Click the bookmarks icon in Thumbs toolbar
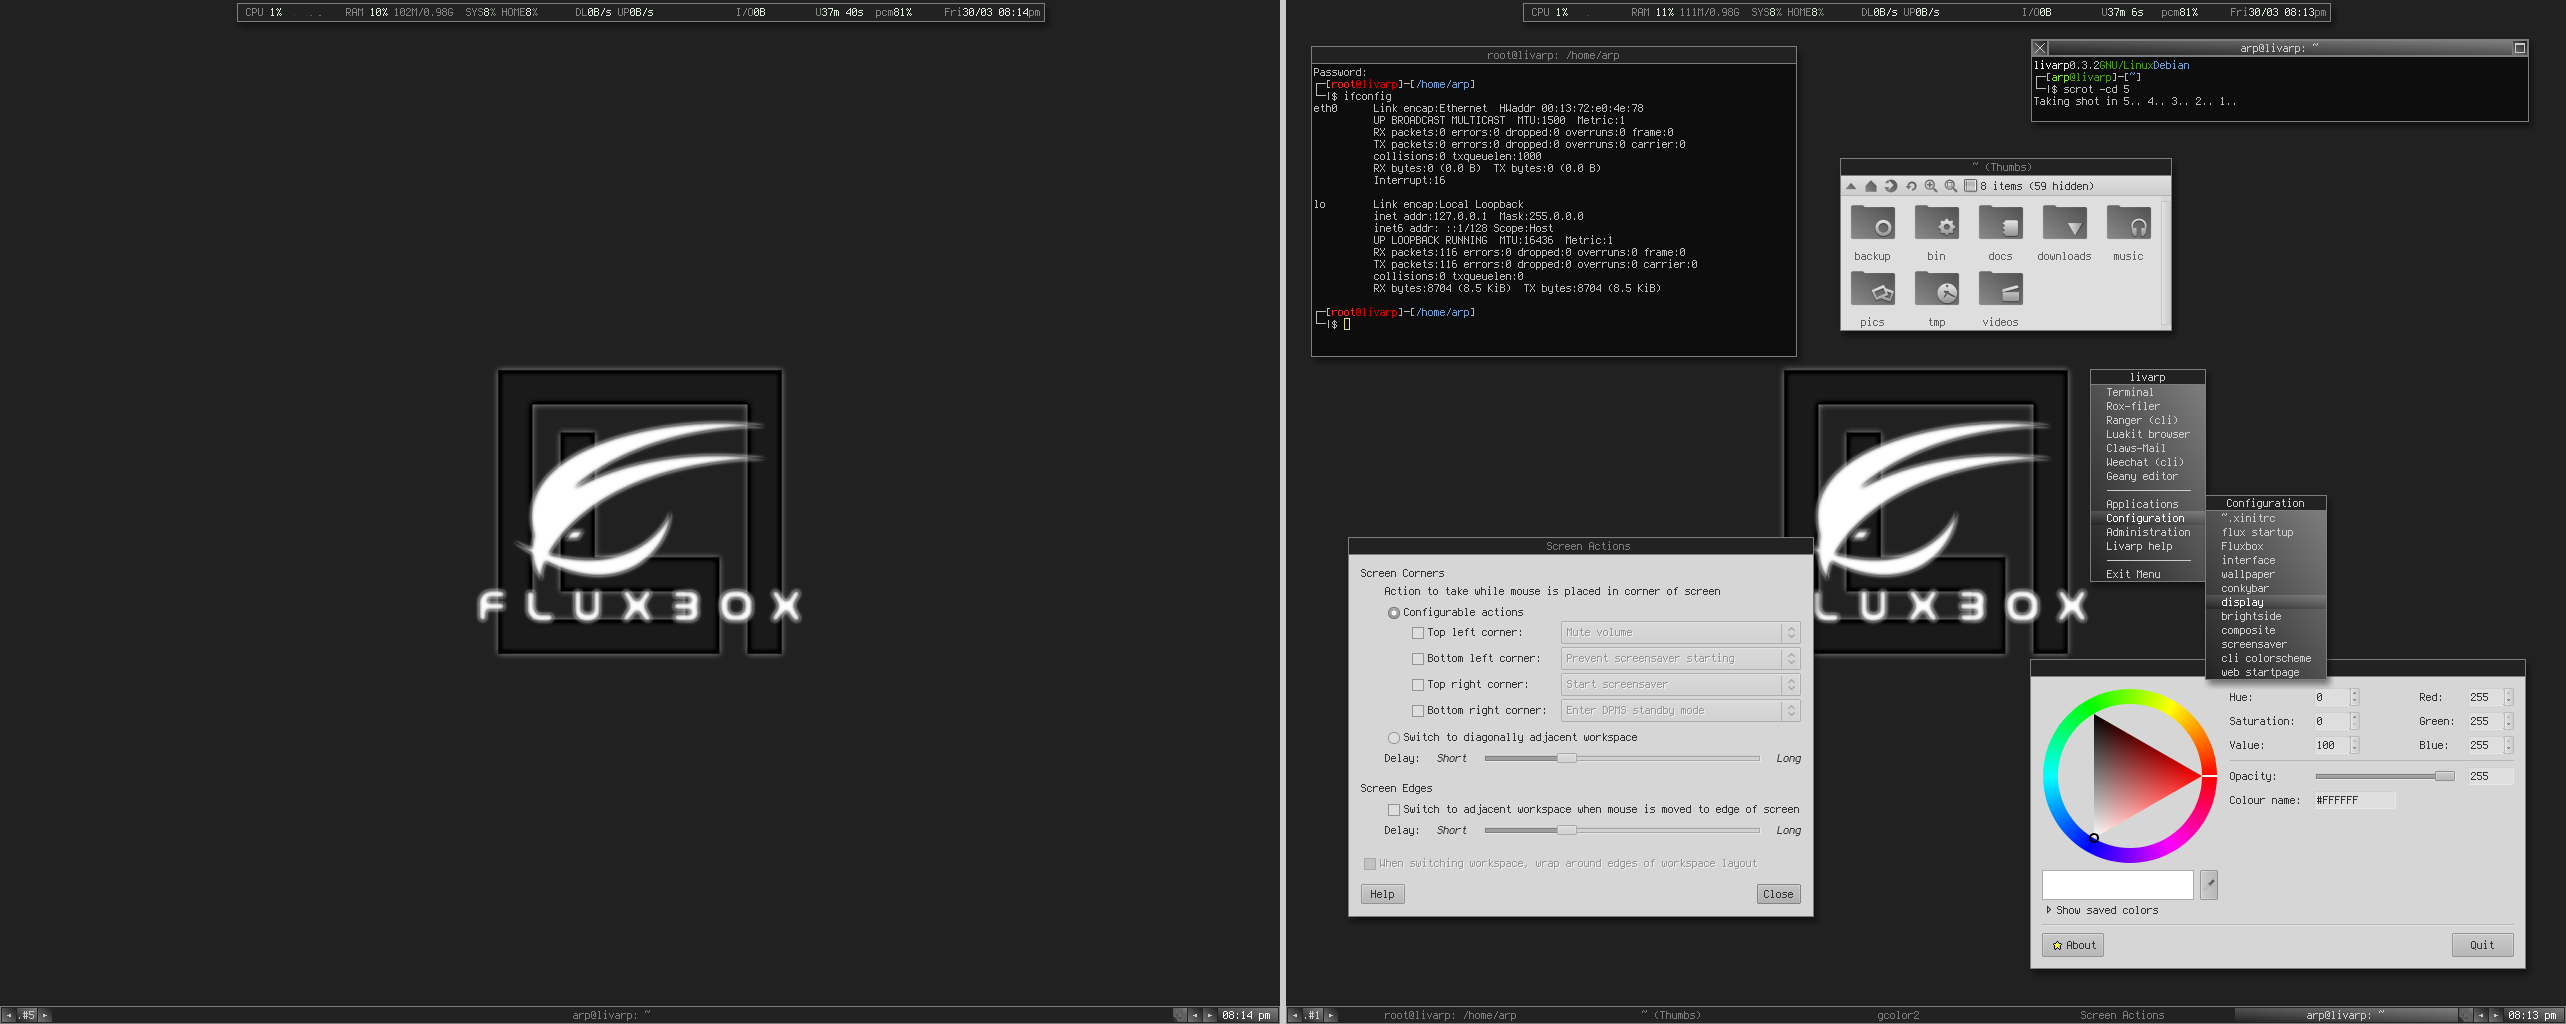 tap(1891, 186)
